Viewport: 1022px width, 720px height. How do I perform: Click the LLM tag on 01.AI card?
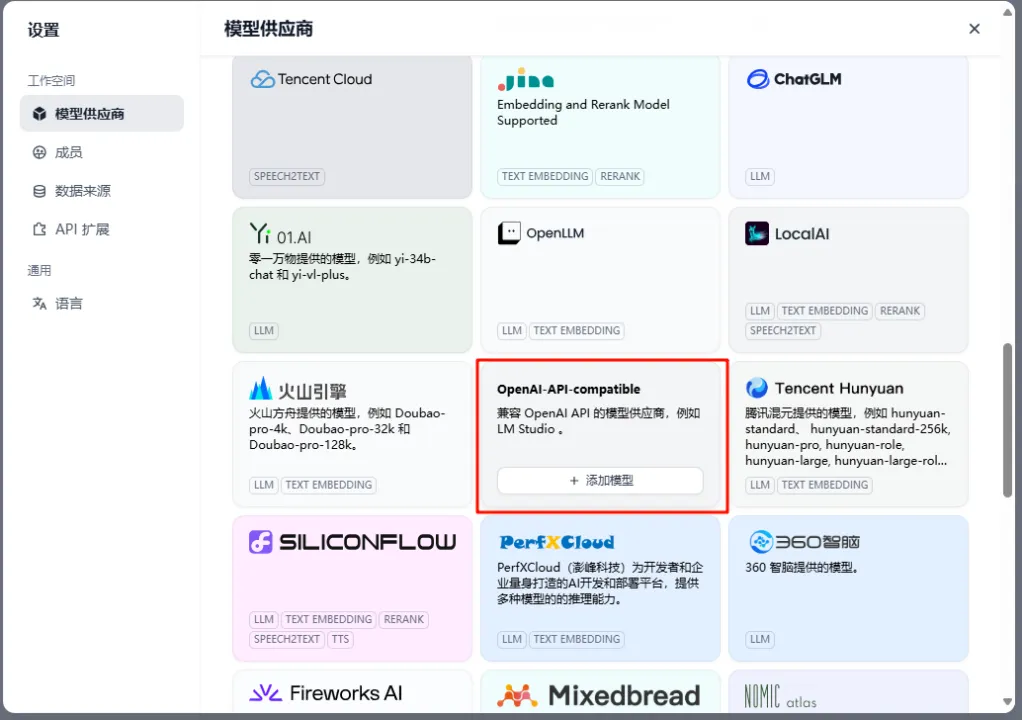[264, 330]
